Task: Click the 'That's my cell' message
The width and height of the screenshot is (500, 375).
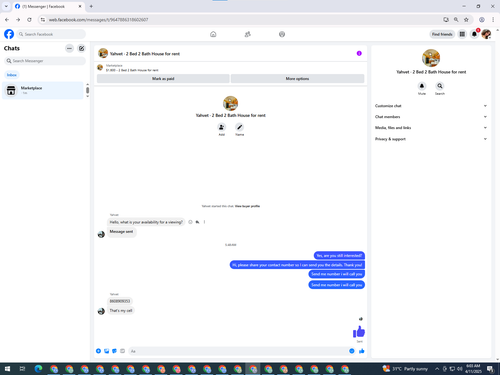Action: pos(121,311)
